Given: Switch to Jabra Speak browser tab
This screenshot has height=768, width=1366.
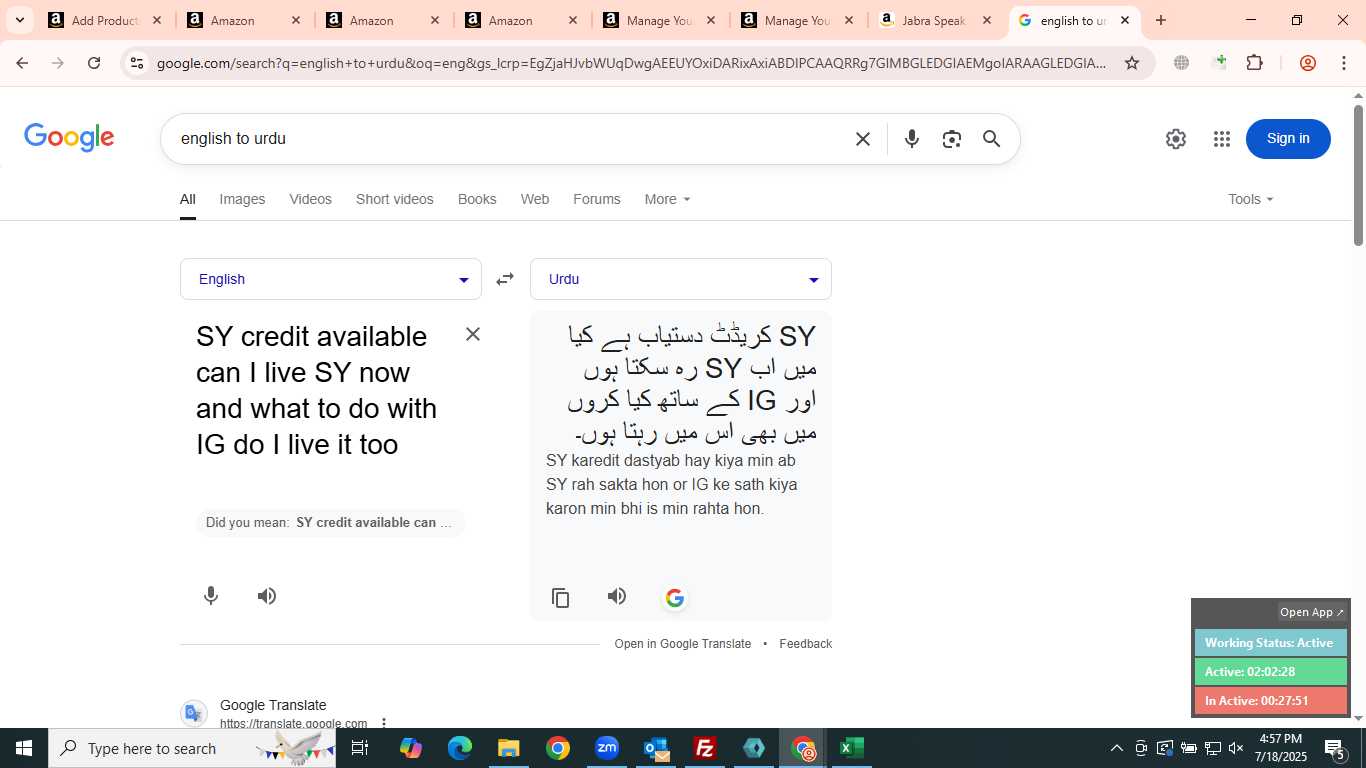Looking at the screenshot, I should (934, 20).
